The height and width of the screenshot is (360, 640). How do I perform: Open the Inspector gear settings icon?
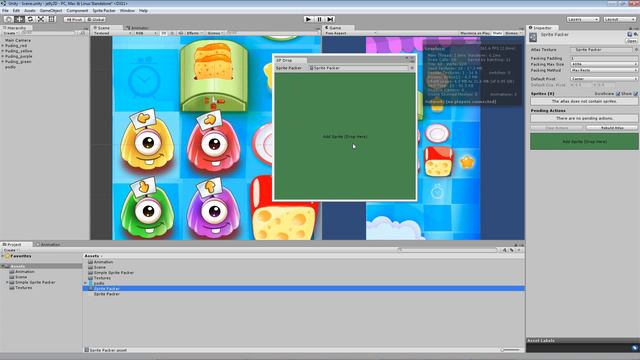(635, 35)
